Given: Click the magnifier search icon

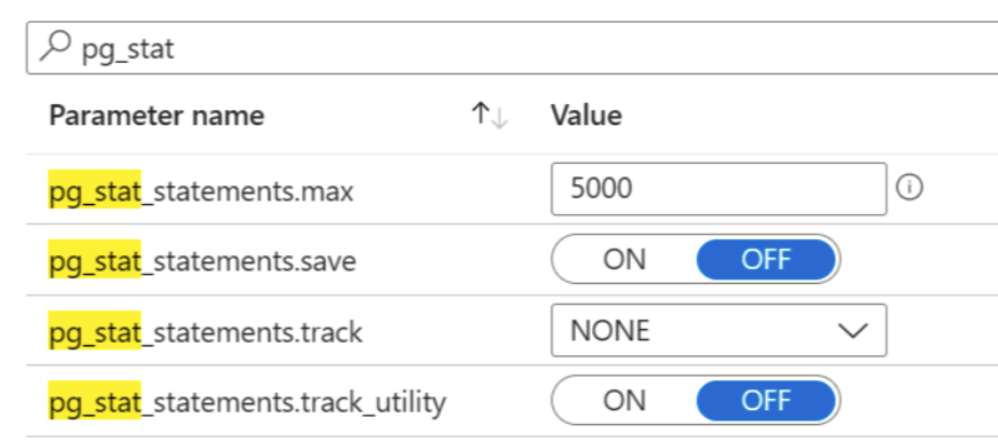Looking at the screenshot, I should pyautogui.click(x=55, y=48).
